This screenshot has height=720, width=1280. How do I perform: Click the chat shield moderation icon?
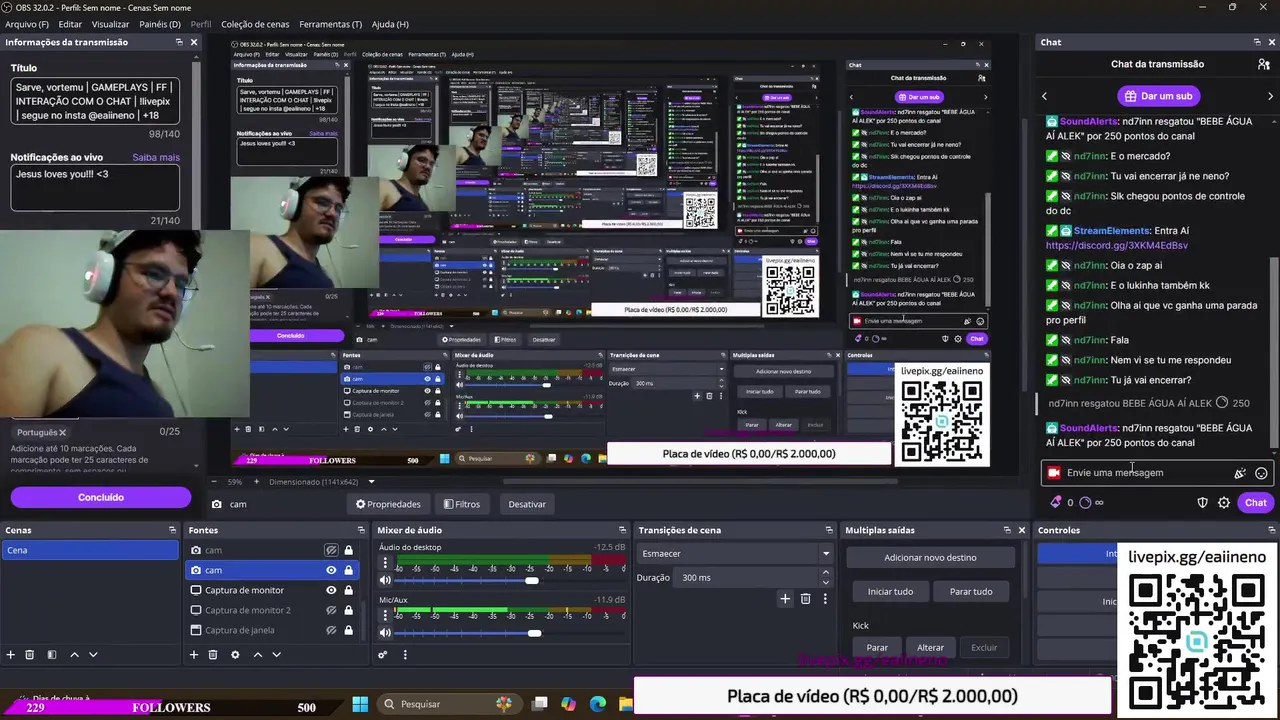1202,503
